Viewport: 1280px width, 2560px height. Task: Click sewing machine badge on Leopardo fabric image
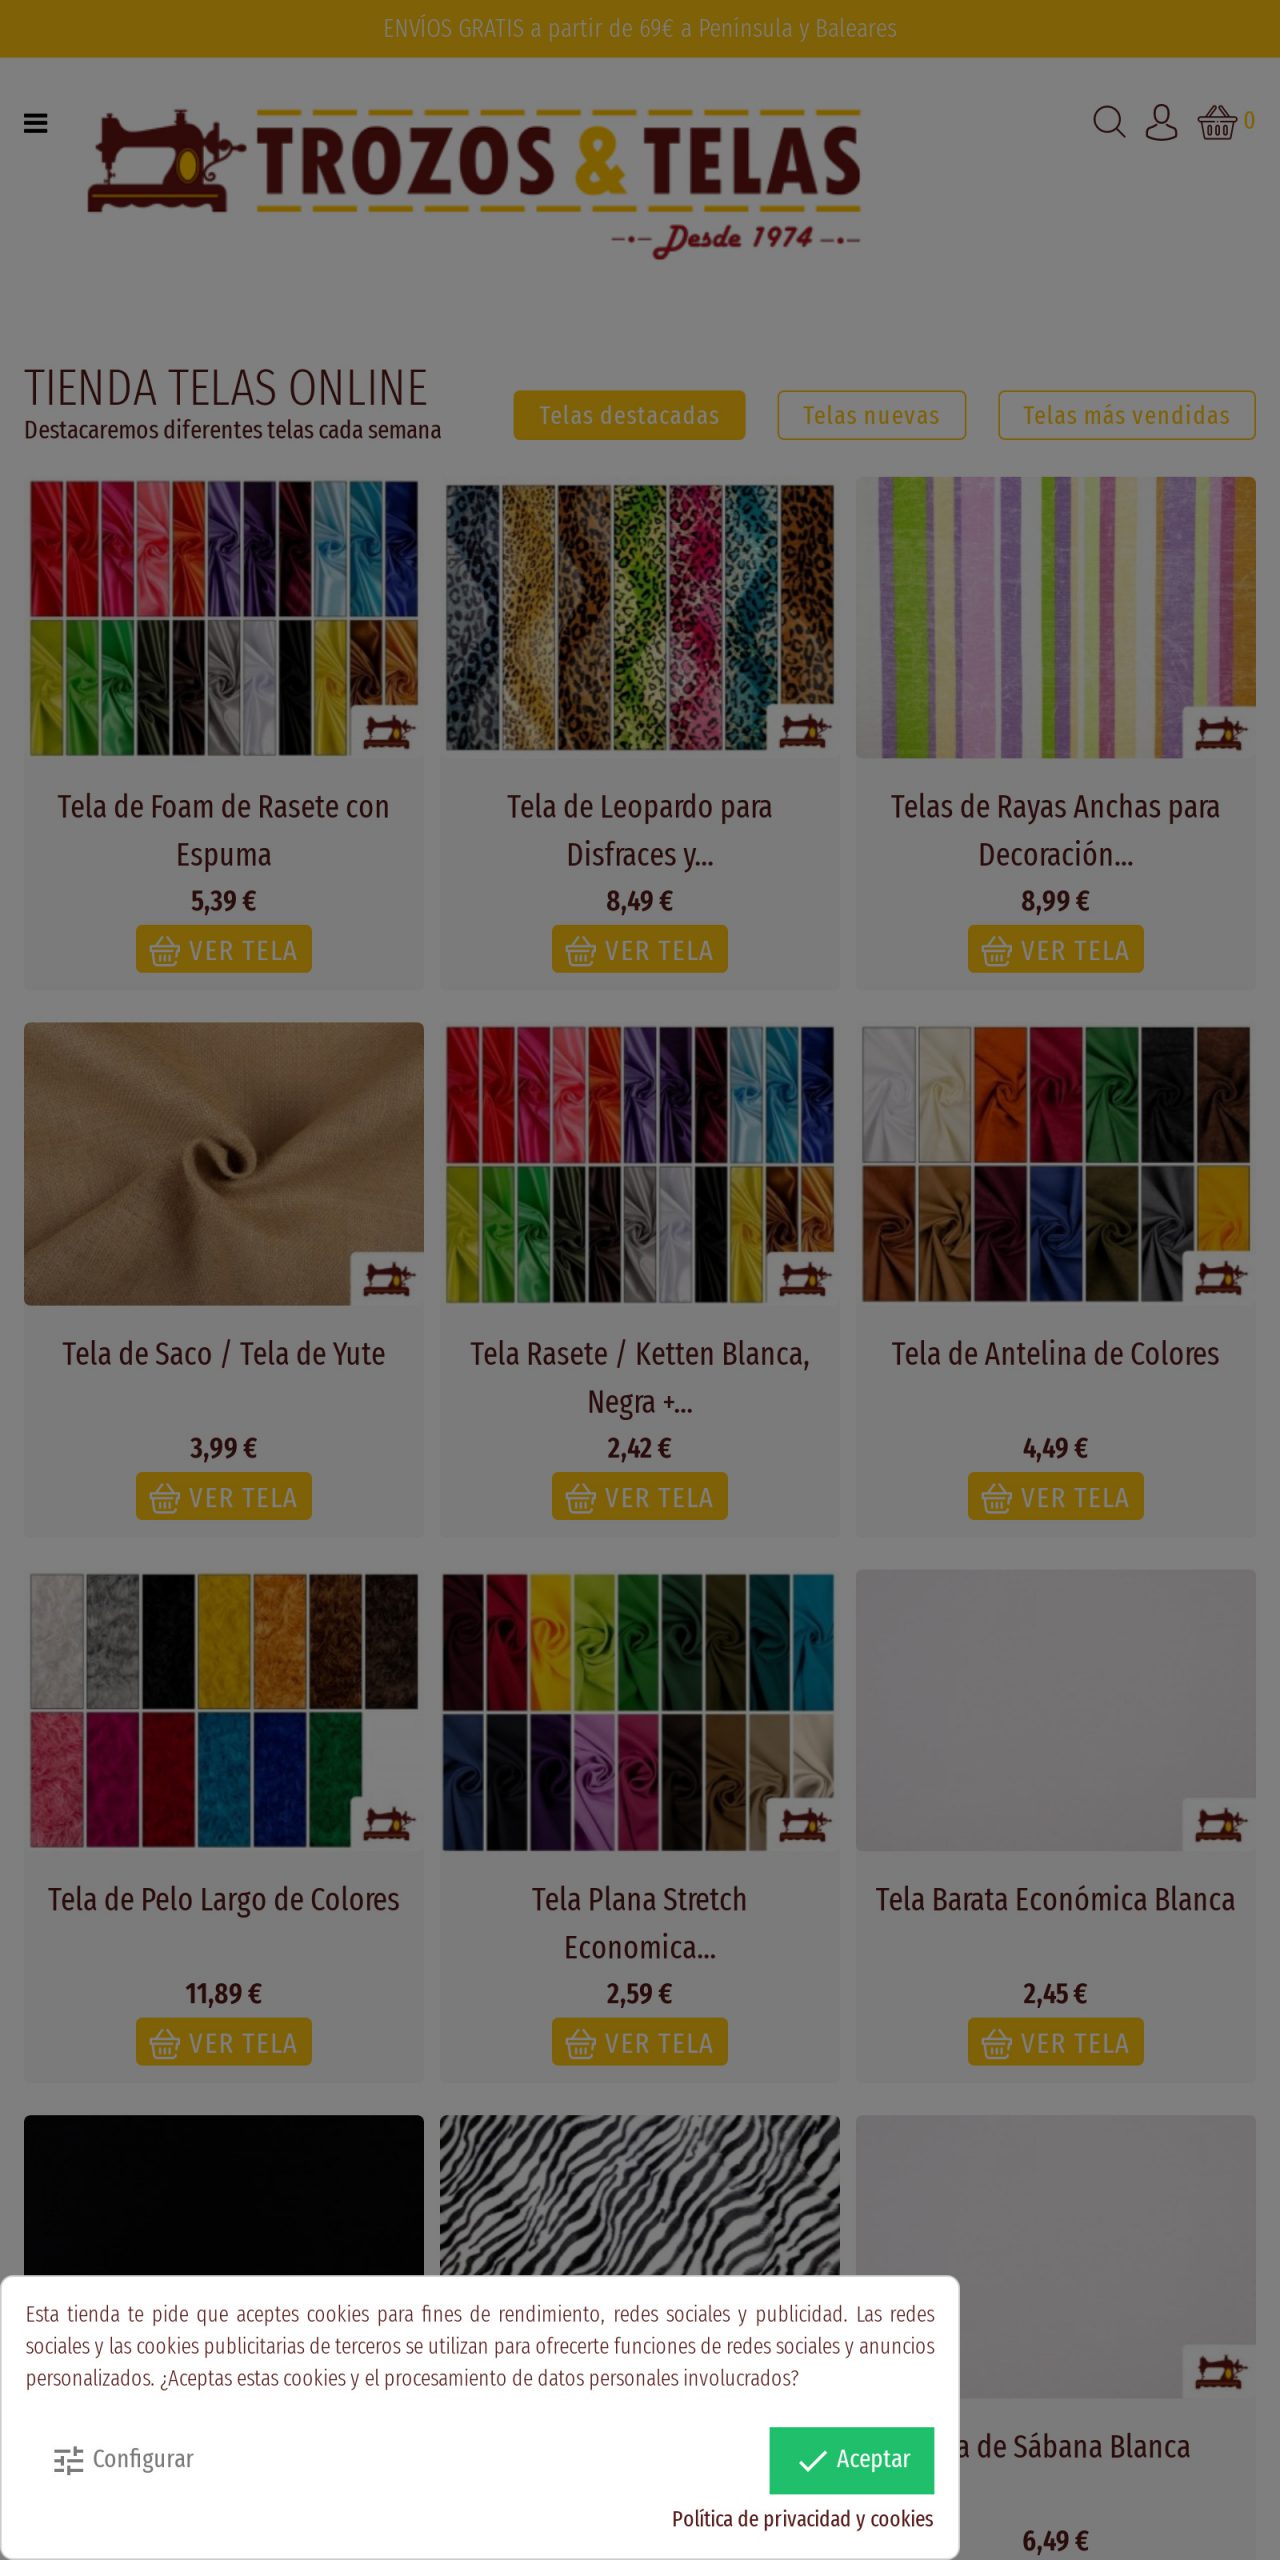click(x=804, y=732)
